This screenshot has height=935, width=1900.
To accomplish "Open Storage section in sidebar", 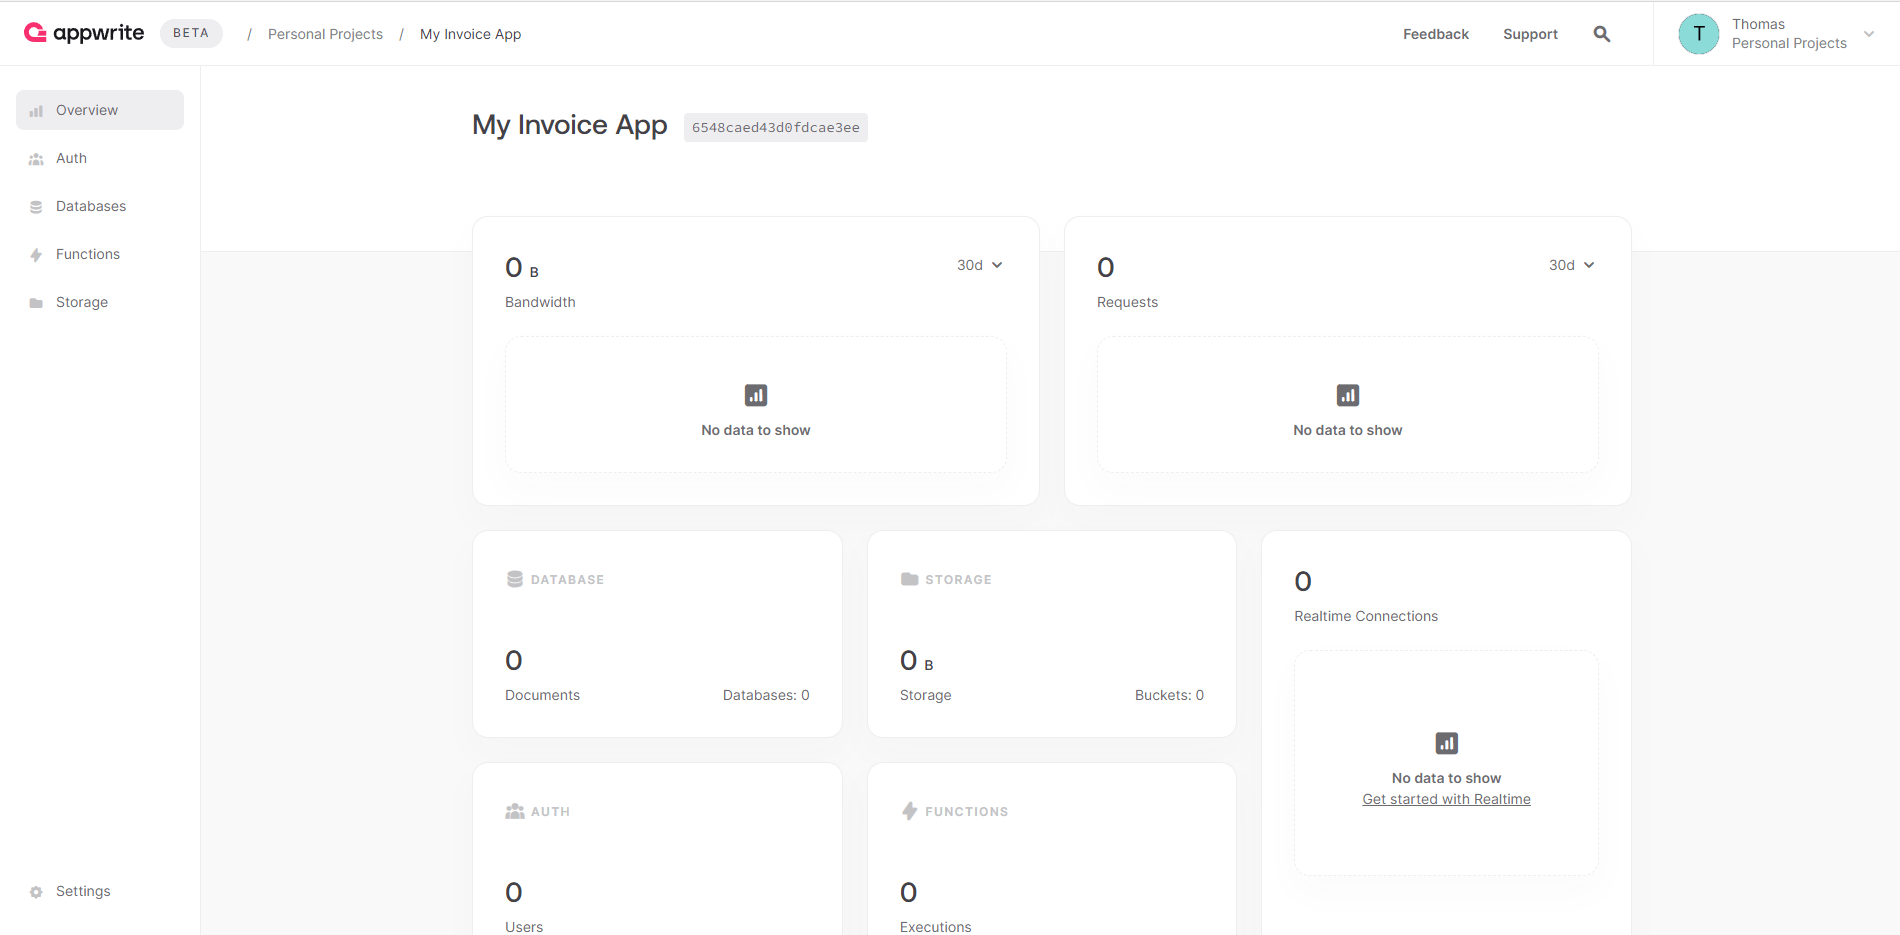I will [100, 302].
